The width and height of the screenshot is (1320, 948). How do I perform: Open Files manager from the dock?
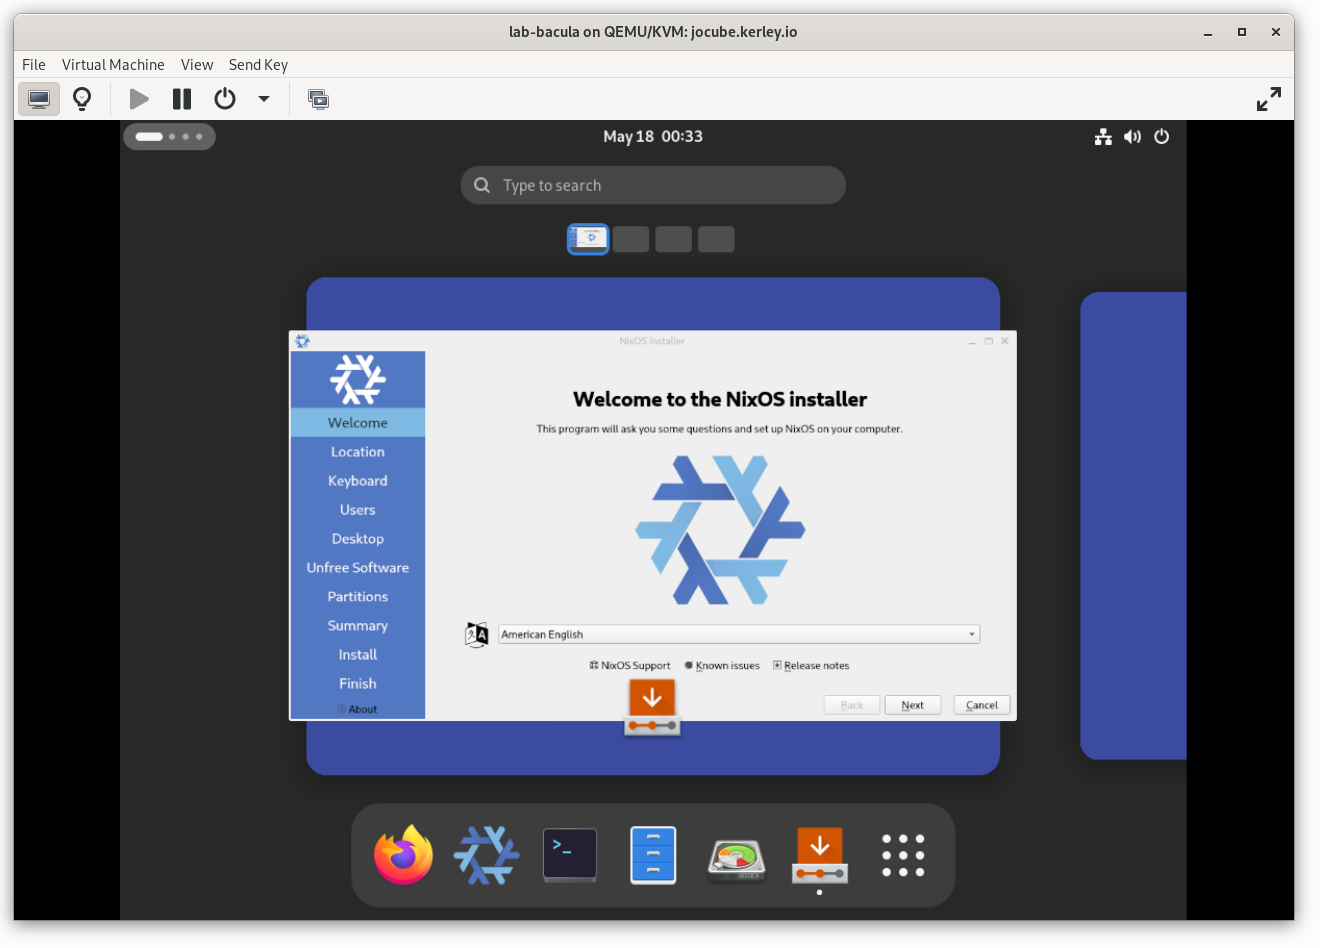pyautogui.click(x=653, y=855)
